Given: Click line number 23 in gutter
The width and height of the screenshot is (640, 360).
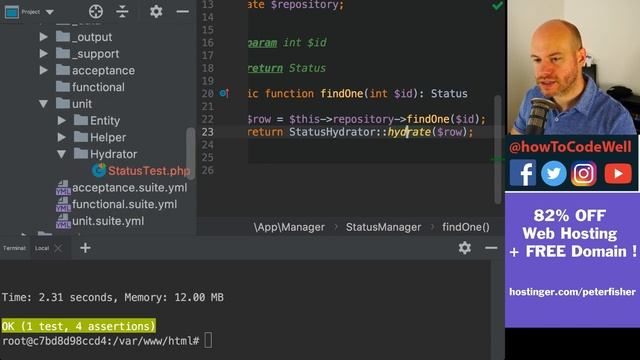Looking at the screenshot, I should 207,132.
